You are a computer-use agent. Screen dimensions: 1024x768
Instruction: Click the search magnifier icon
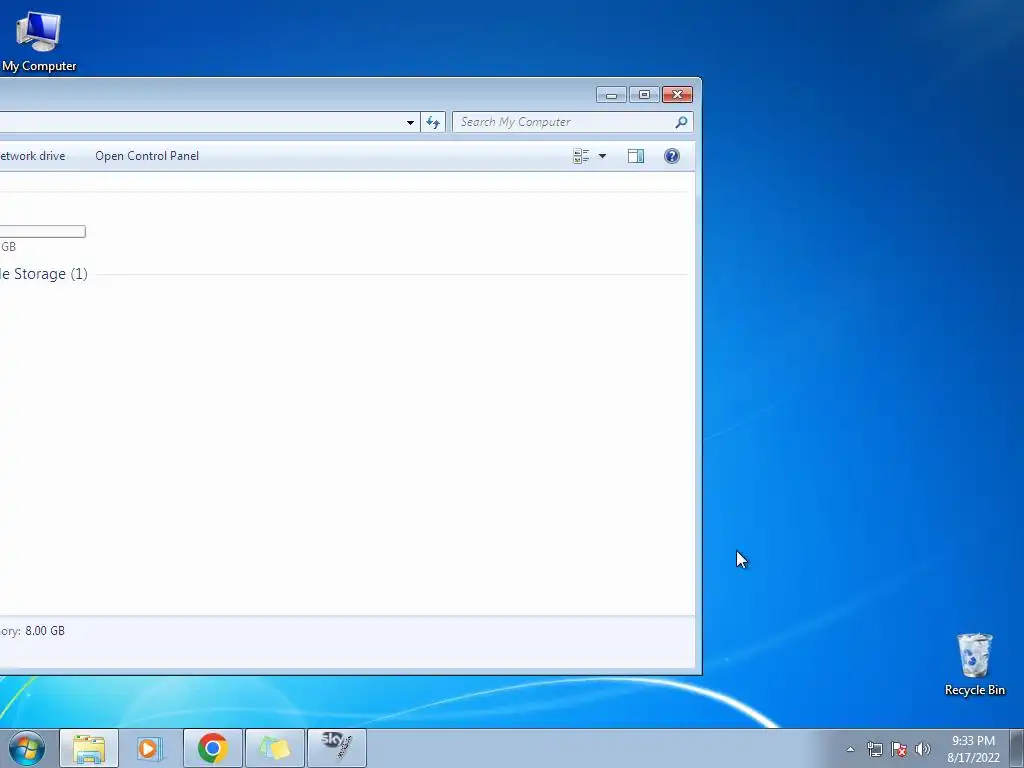[681, 122]
